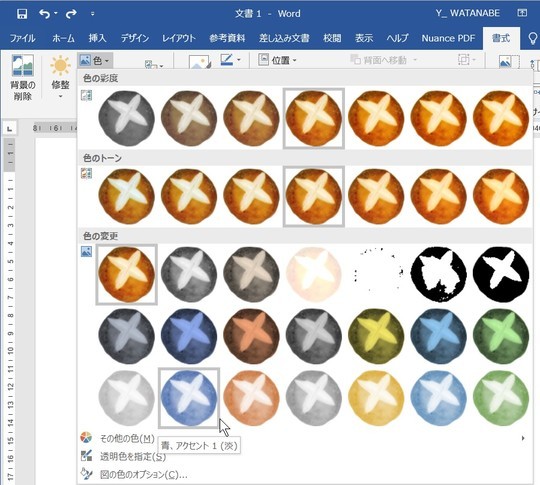Select the highlighted saturation 100% thumbnail
Viewport: 540px width, 485px height.
(x=313, y=118)
